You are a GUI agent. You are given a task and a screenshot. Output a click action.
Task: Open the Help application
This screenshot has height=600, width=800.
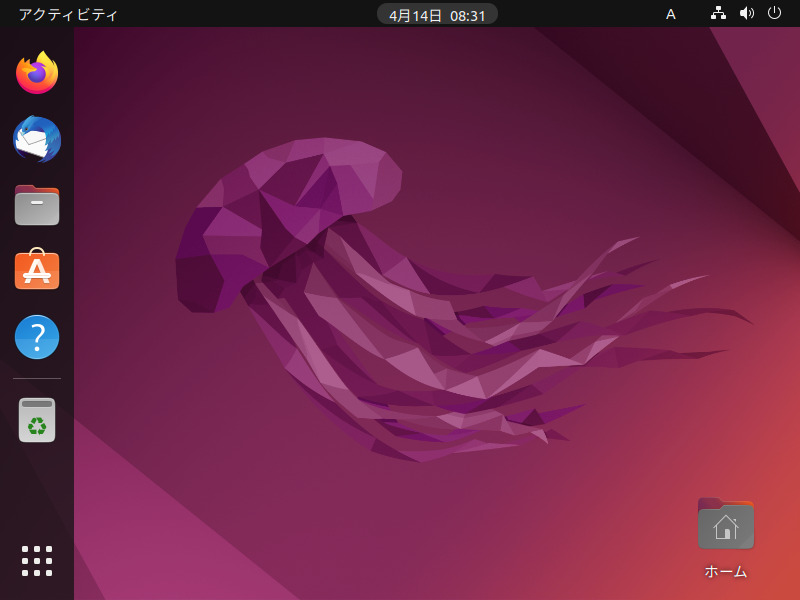point(37,337)
